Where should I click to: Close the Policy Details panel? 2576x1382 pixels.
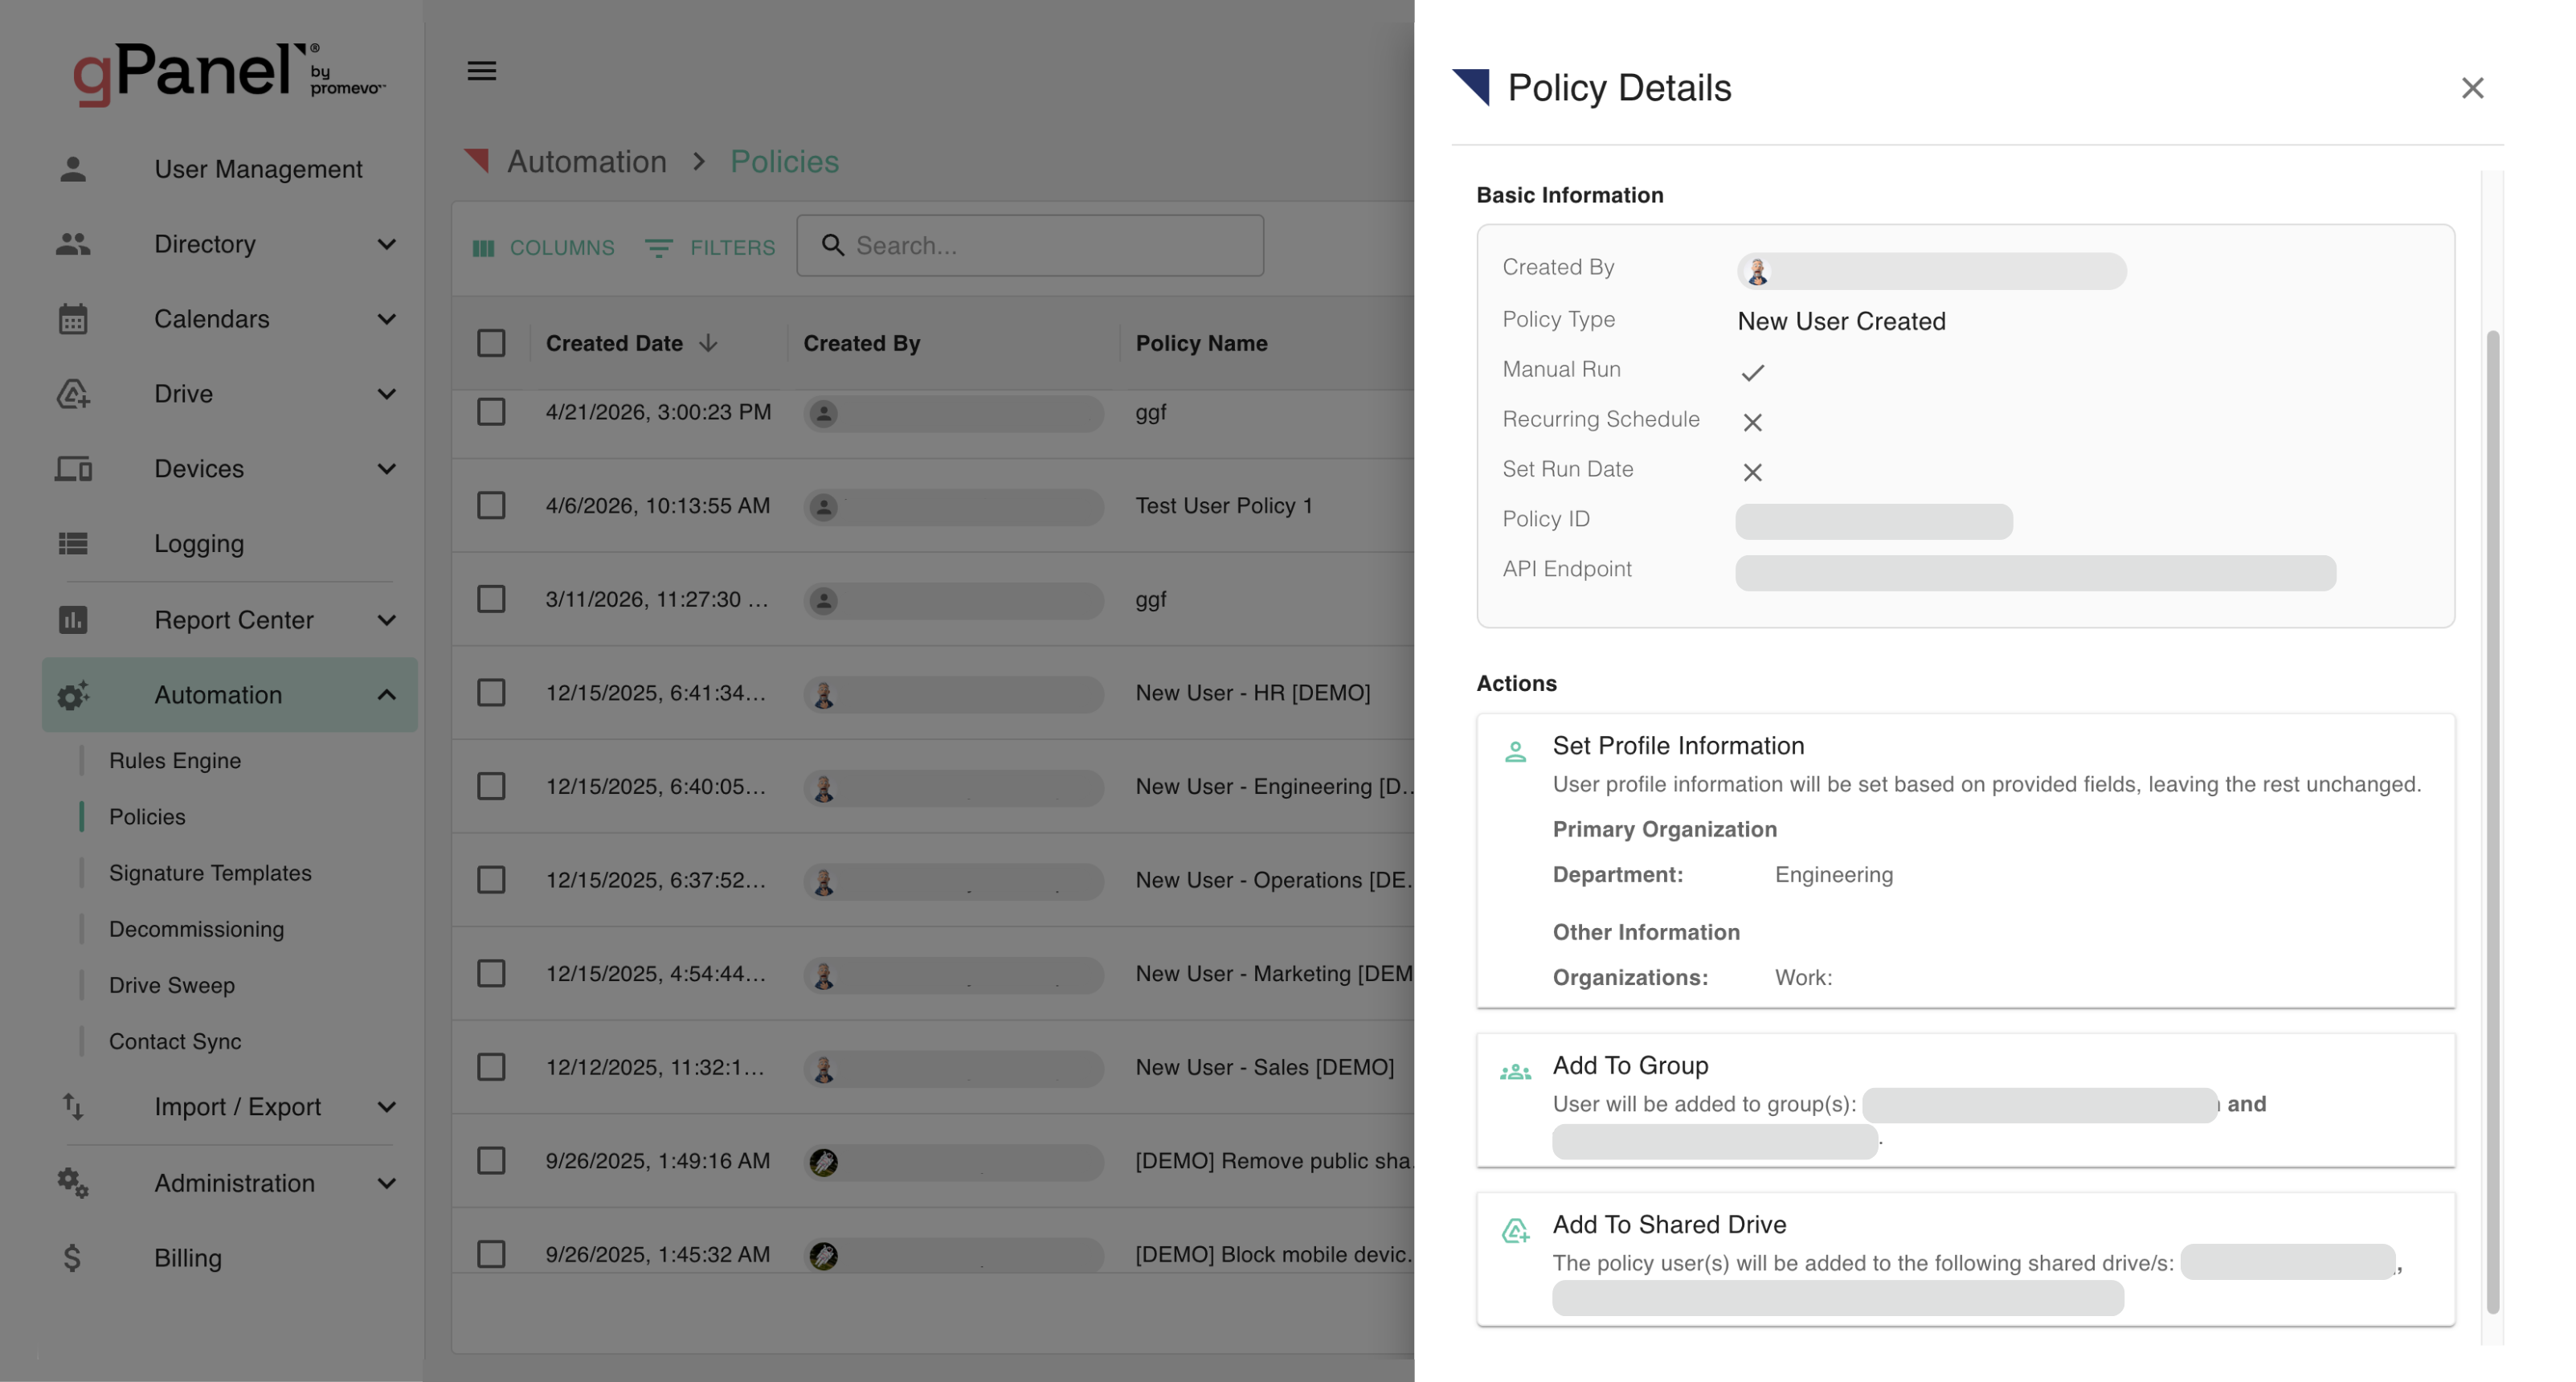[x=2472, y=88]
